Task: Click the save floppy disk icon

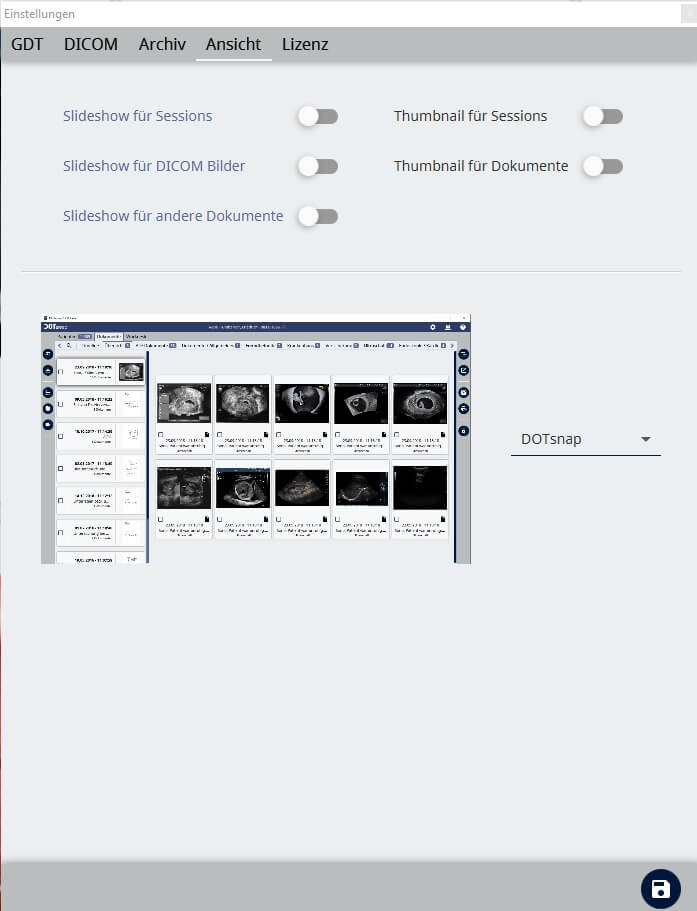Action: (660, 889)
